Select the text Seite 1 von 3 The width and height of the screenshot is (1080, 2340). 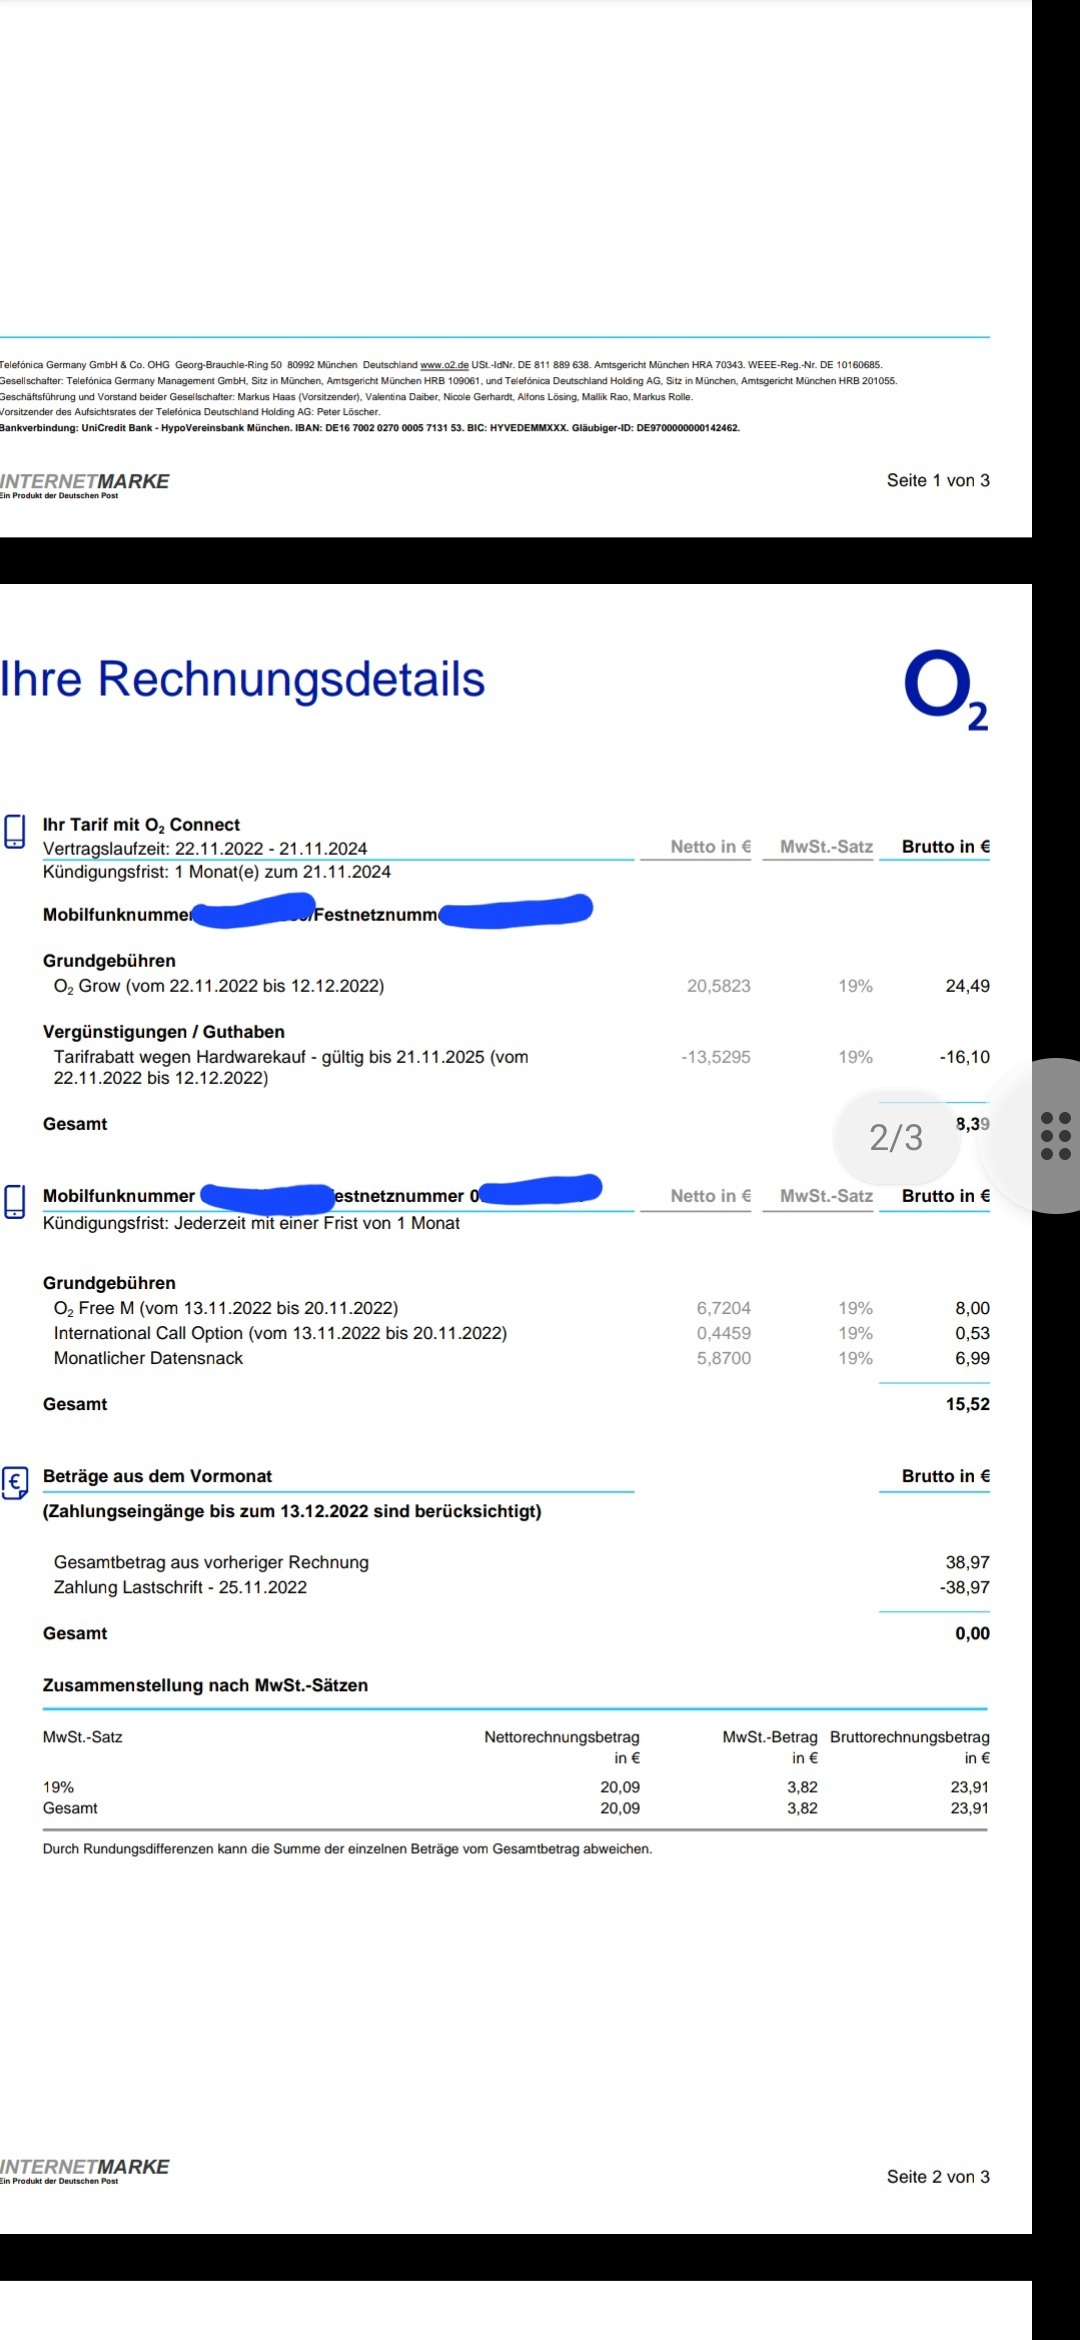pos(938,480)
